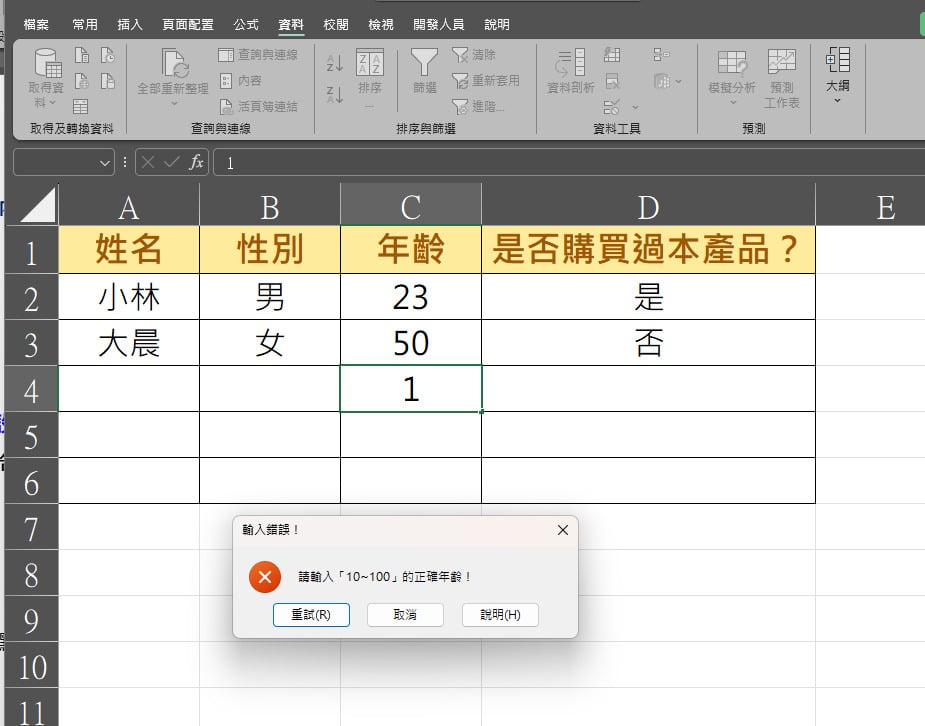Select the age cell showing 23
The height and width of the screenshot is (726, 925).
(x=411, y=297)
